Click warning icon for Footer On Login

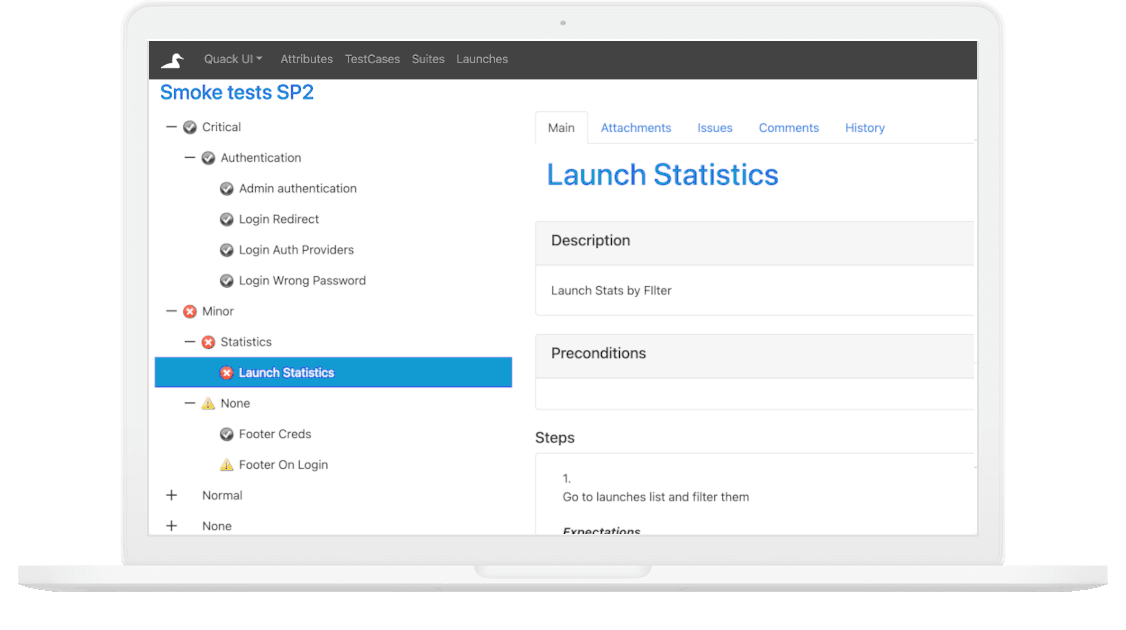pyautogui.click(x=227, y=465)
